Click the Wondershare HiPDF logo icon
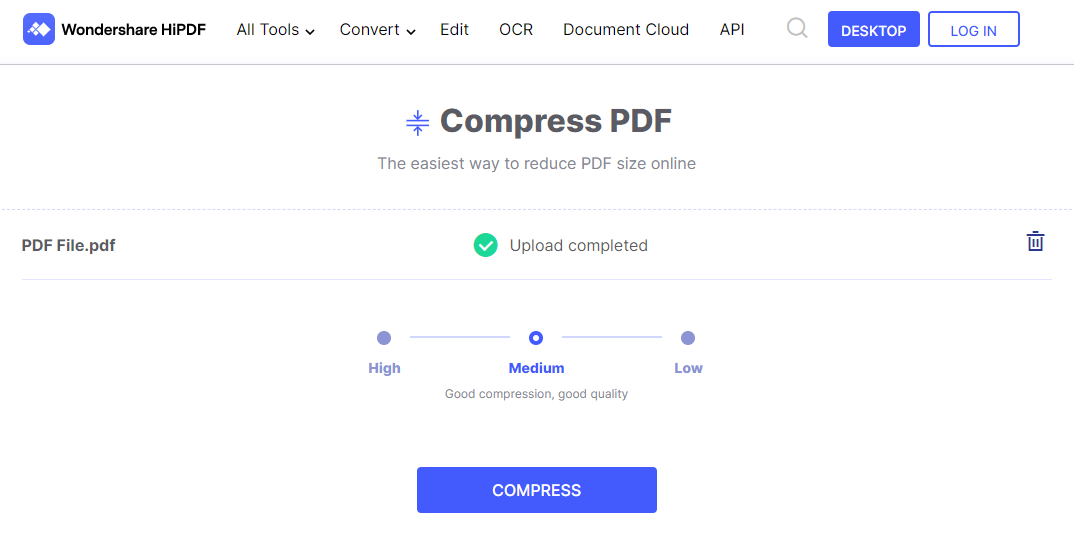Screen dimensions: 1074x537 tap(39, 29)
